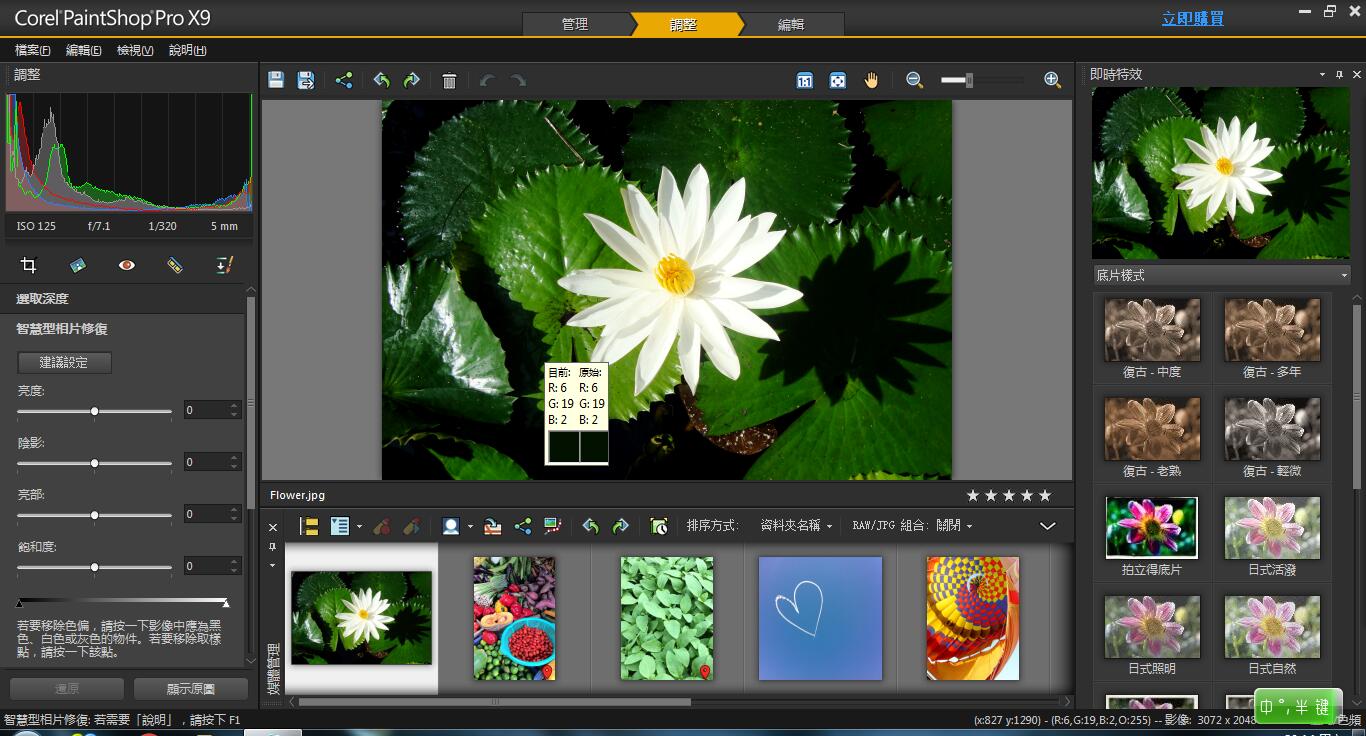The width and height of the screenshot is (1366, 736).
Task: Expand the organizer with the chevron arrow
Action: 1047,526
